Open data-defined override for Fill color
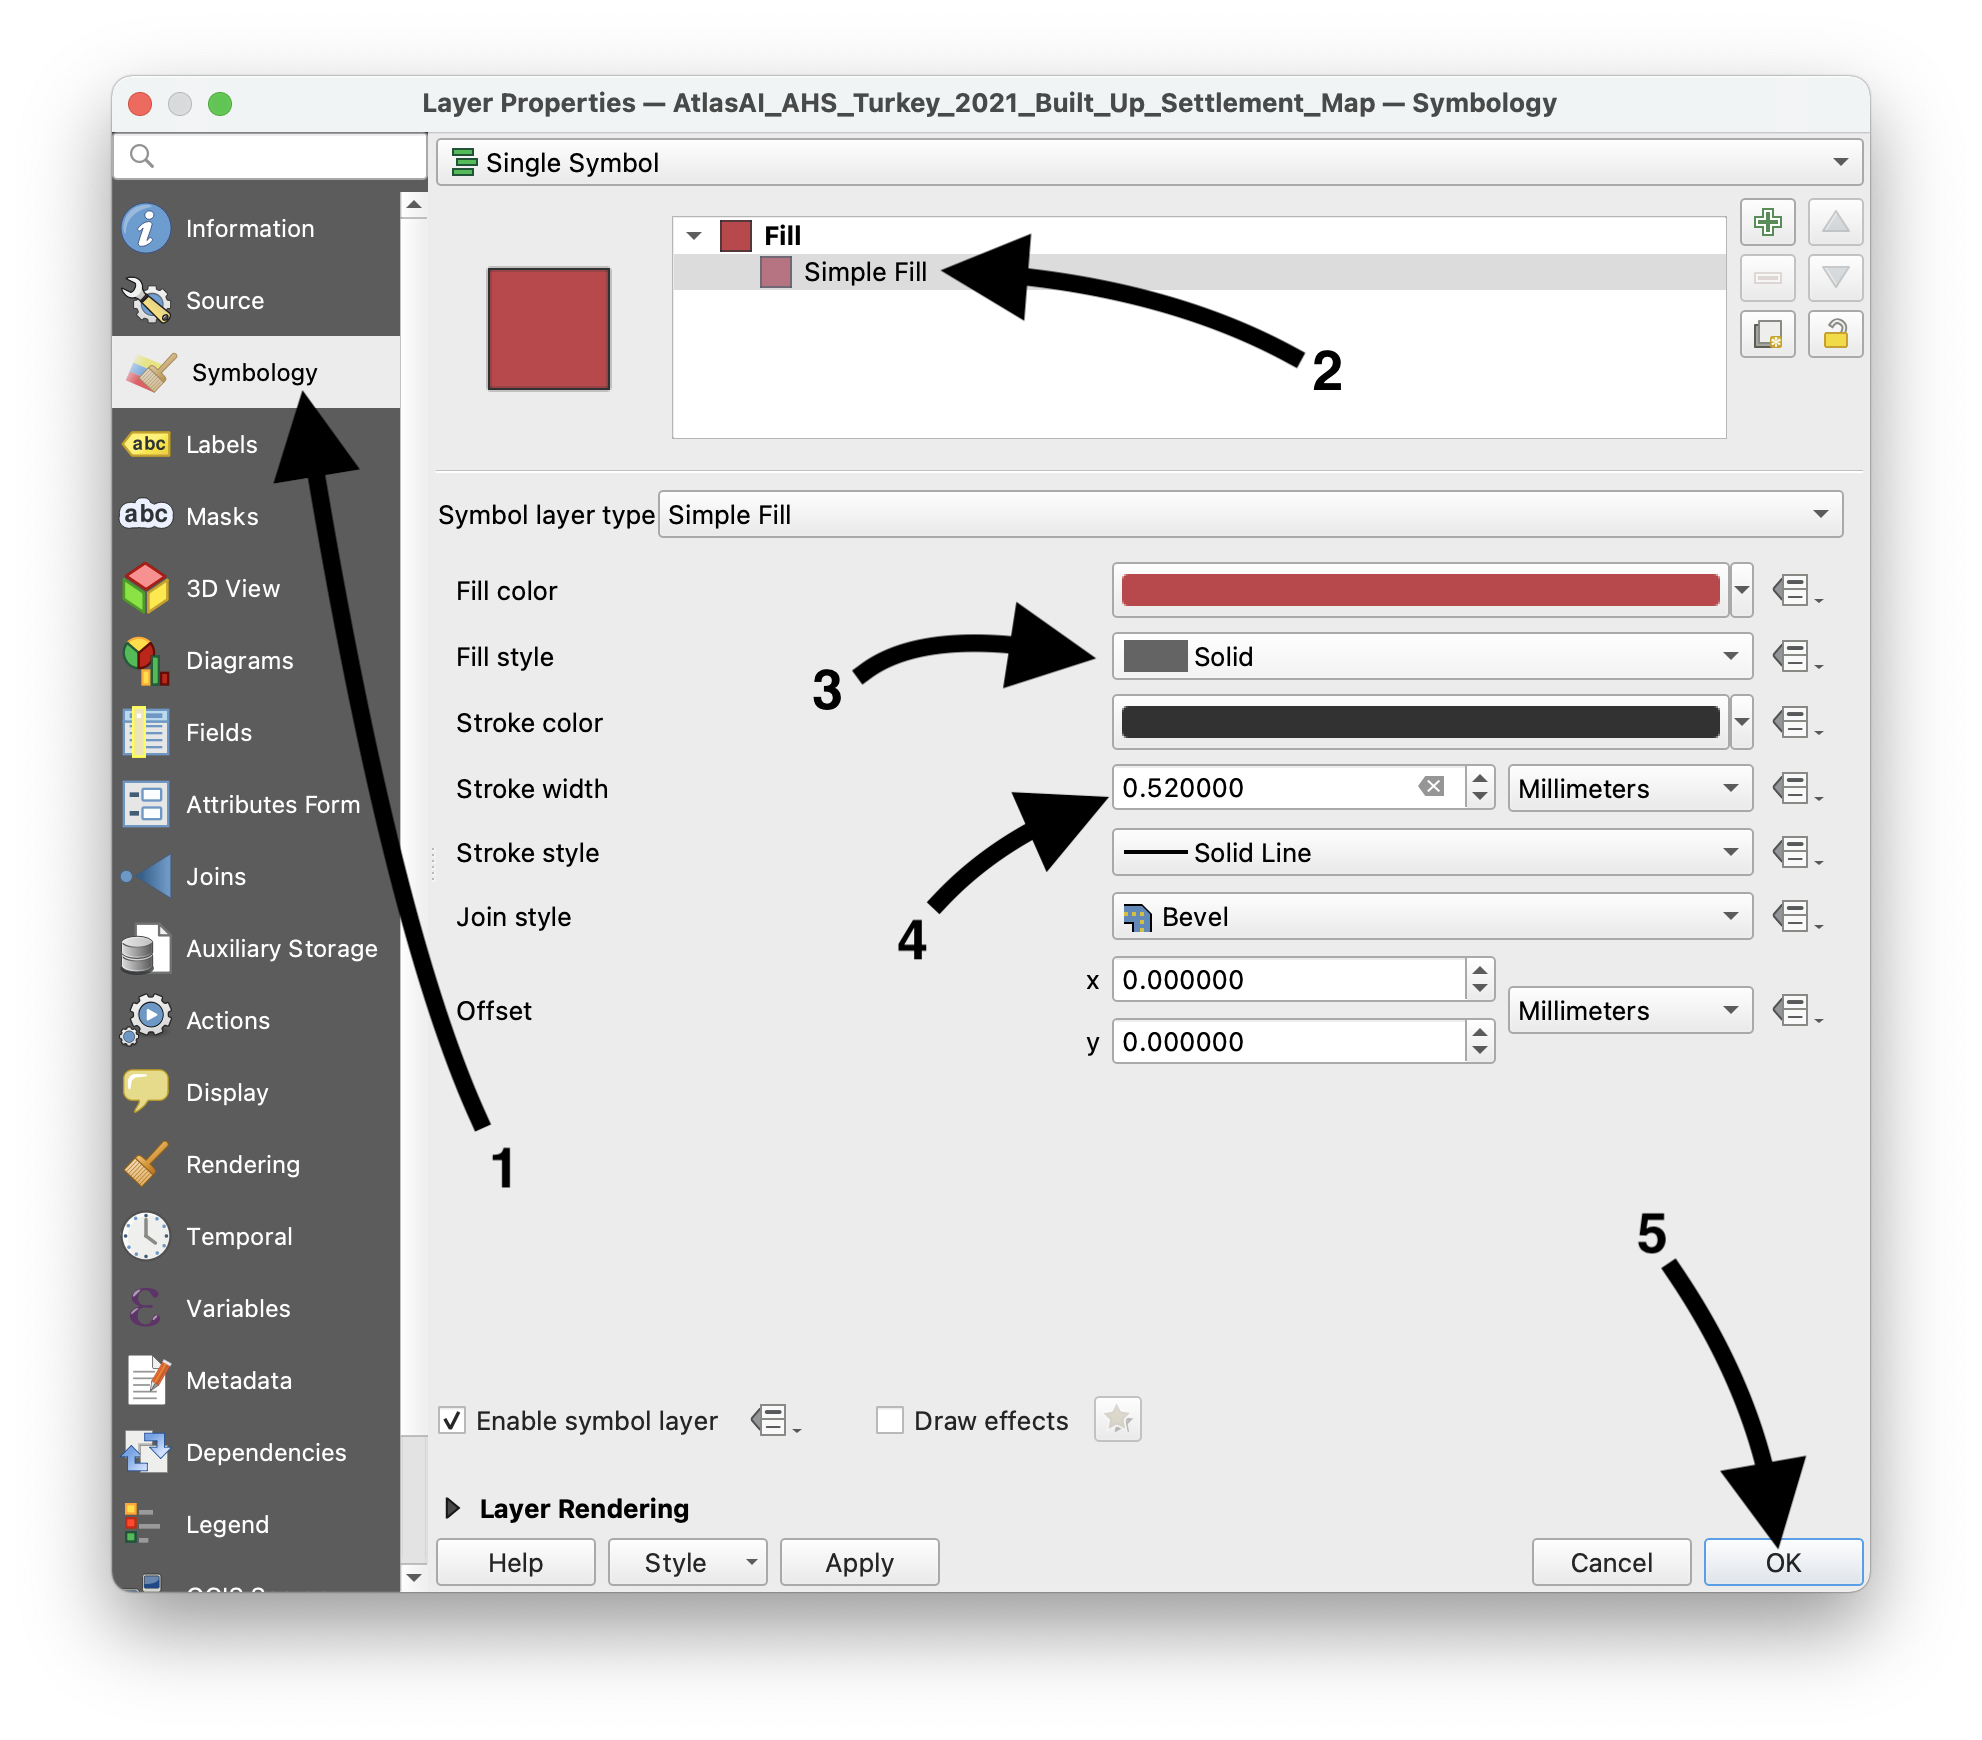Viewport: 1982px width, 1740px height. click(1796, 590)
